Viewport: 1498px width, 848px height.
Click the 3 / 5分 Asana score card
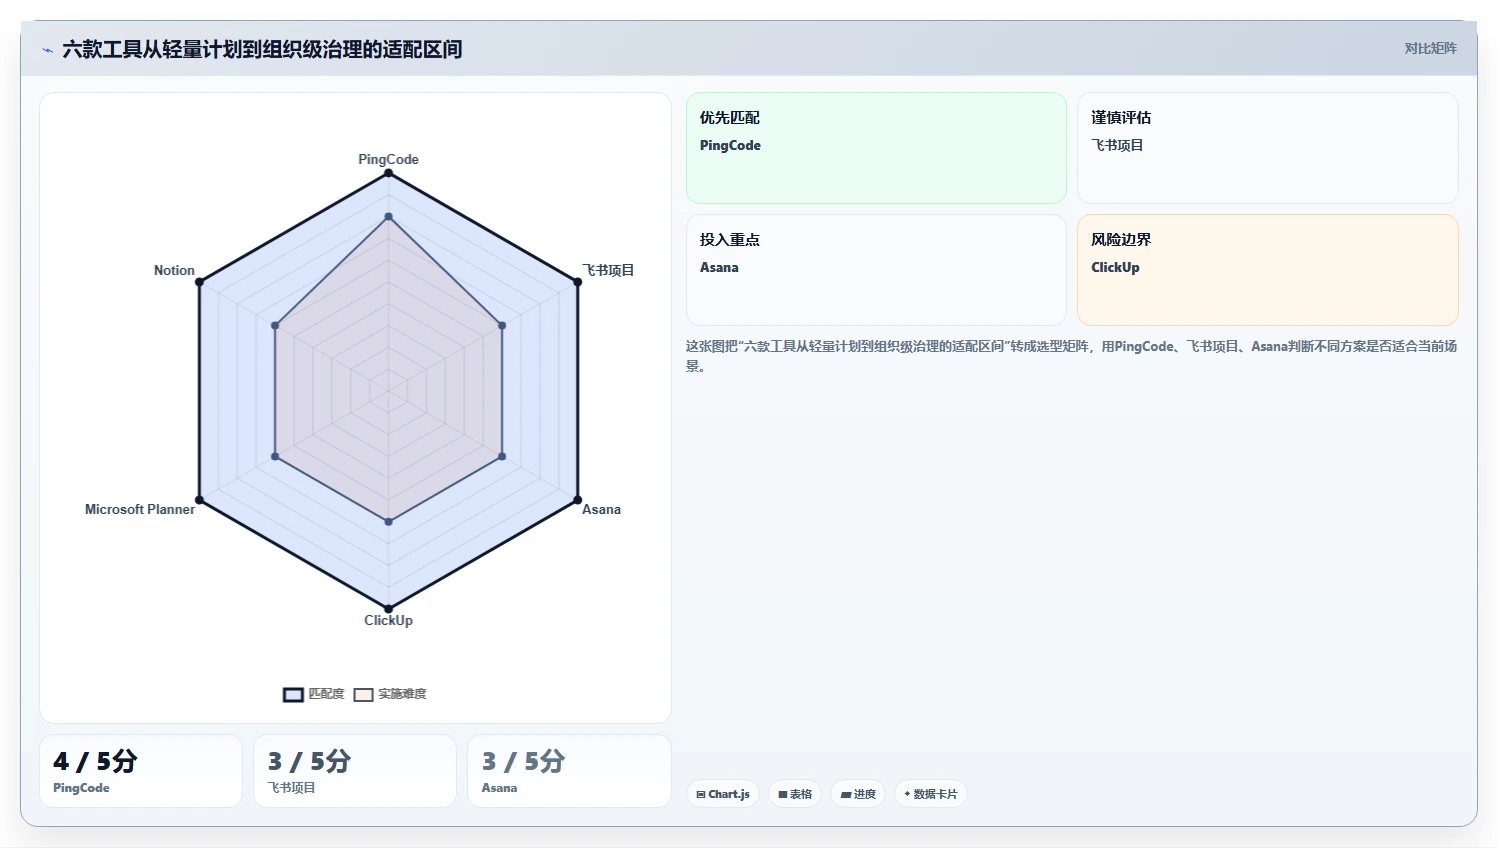tap(569, 771)
